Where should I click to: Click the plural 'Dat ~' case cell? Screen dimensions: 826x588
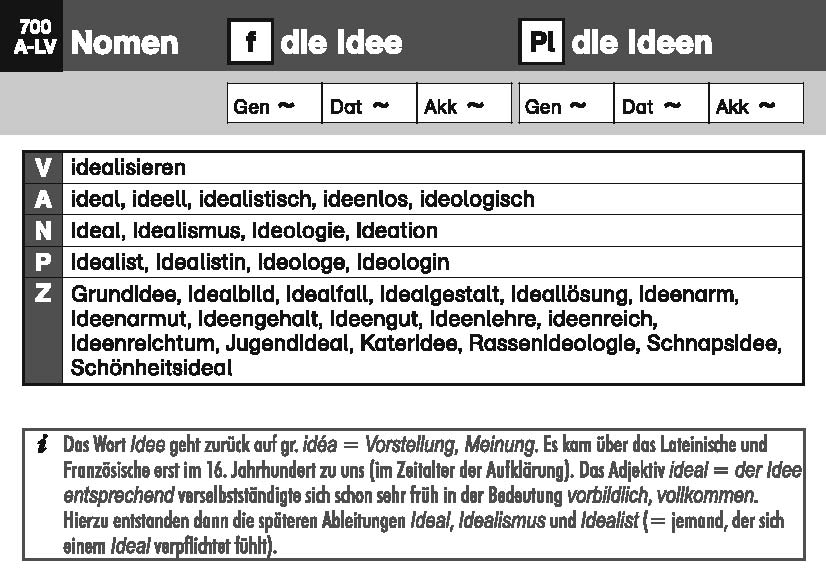click(x=661, y=104)
